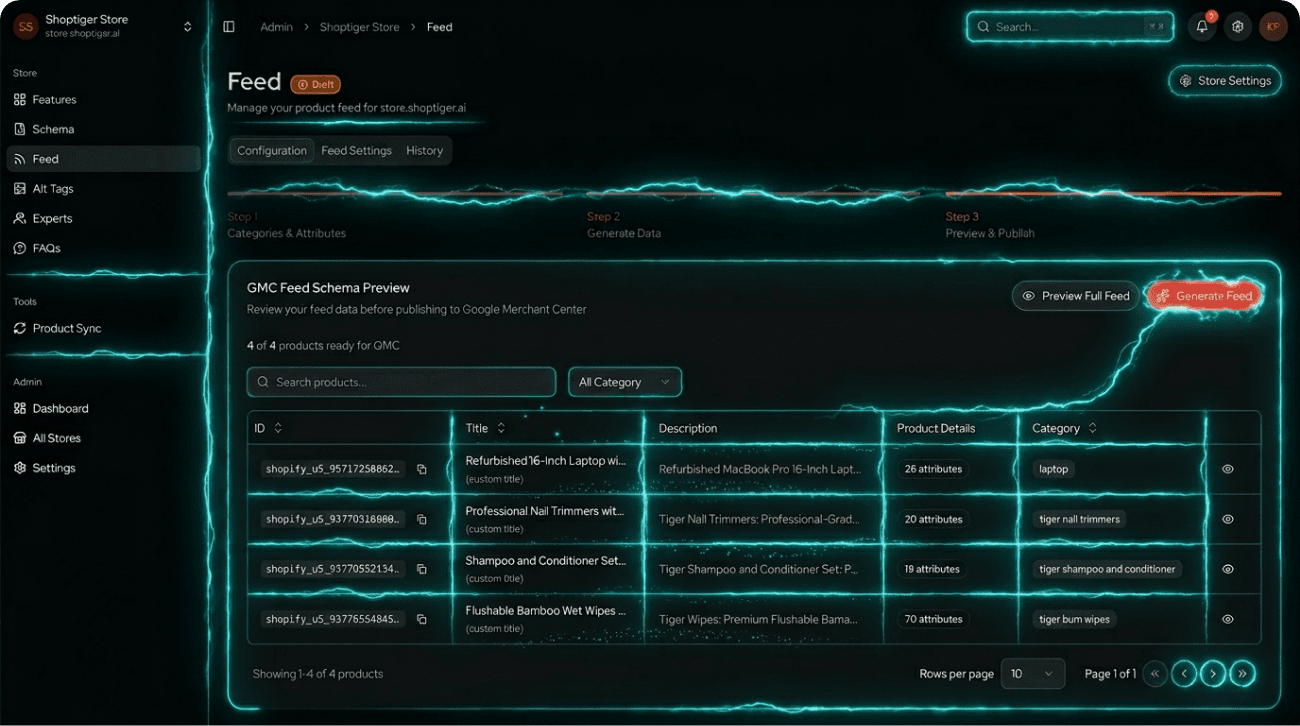View details of tiger nail trimmers row
This screenshot has width=1300, height=726.
click(x=1228, y=519)
